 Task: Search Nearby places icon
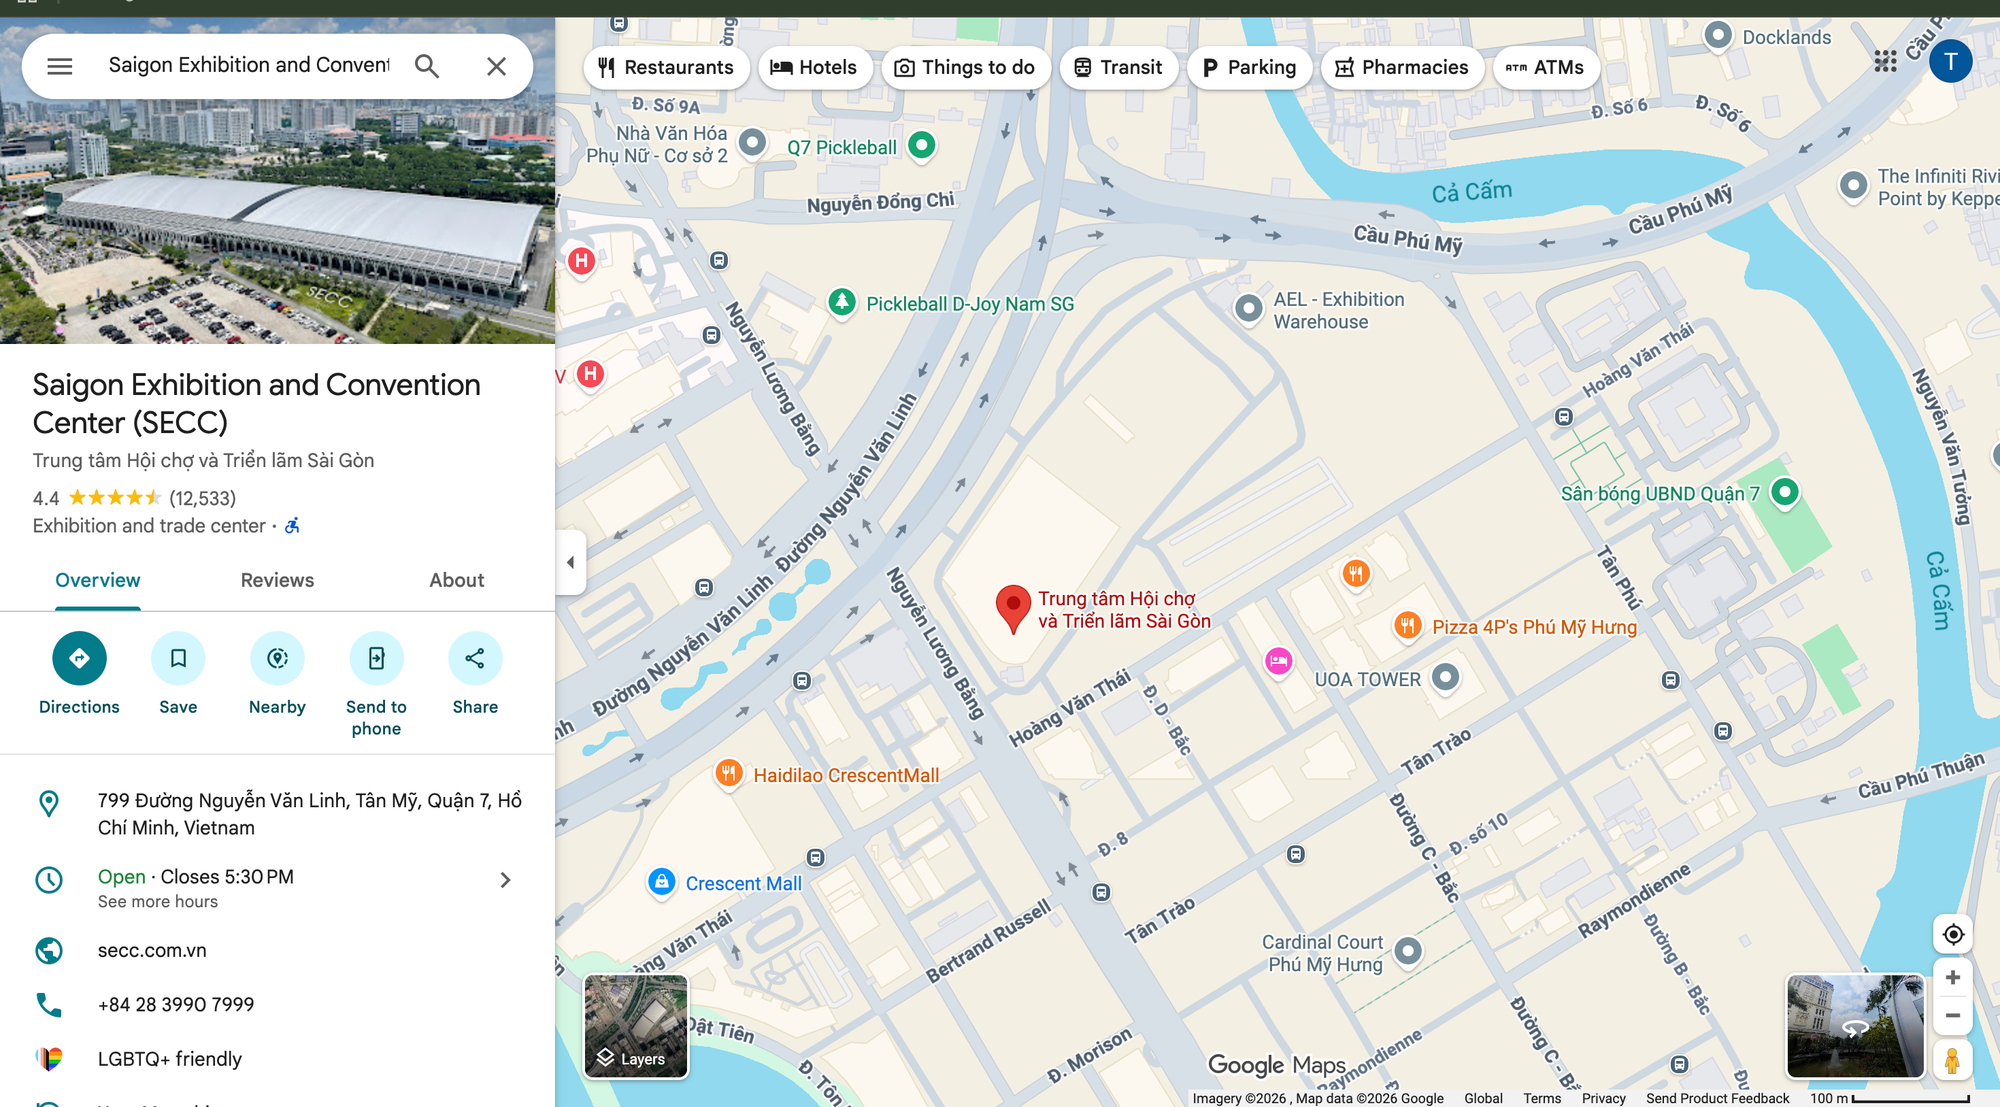277,658
